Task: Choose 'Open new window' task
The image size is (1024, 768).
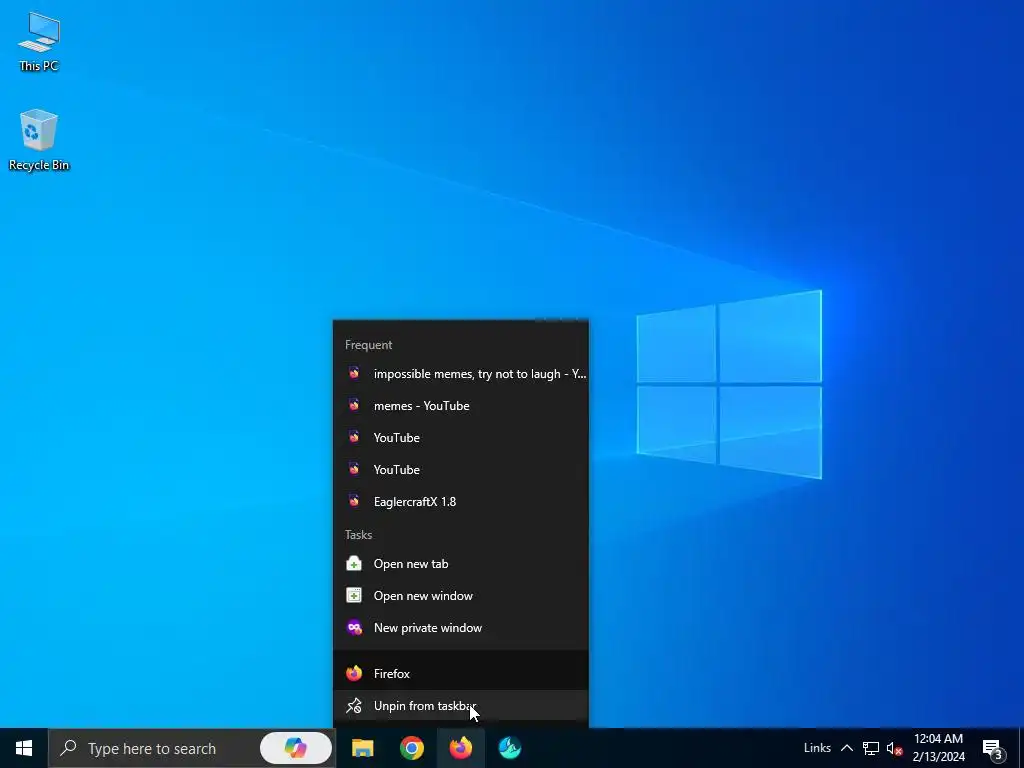Action: tap(460, 596)
